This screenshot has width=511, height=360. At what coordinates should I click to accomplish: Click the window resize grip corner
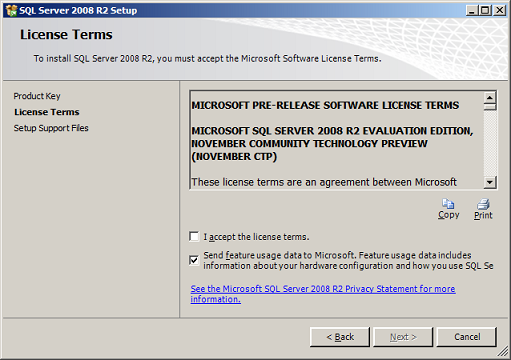tap(503, 352)
